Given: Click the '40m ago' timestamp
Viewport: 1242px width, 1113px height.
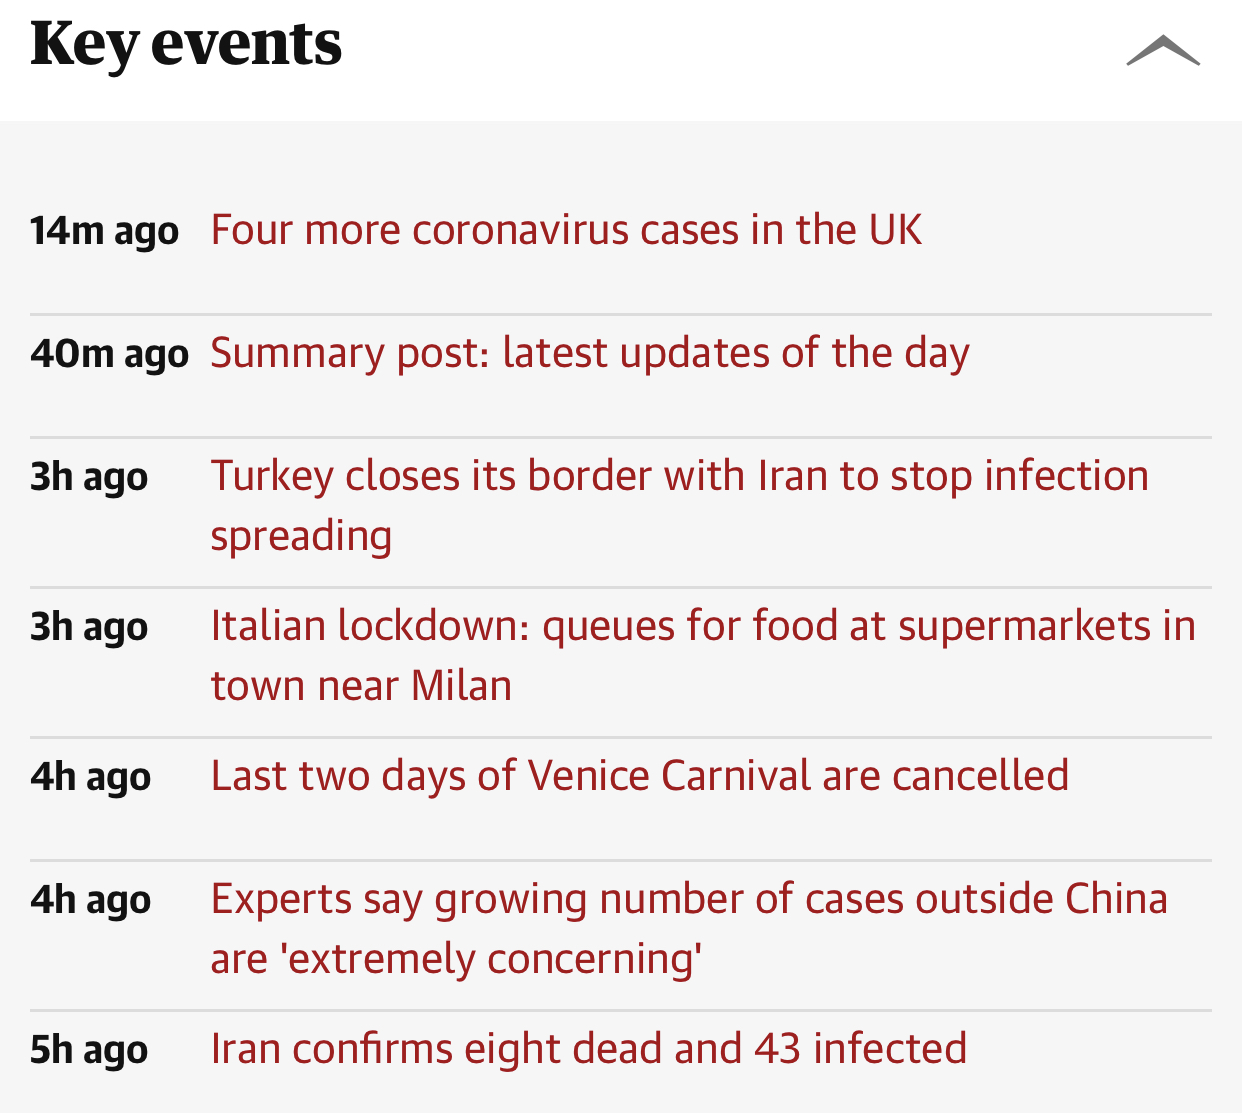Looking at the screenshot, I should [x=109, y=354].
